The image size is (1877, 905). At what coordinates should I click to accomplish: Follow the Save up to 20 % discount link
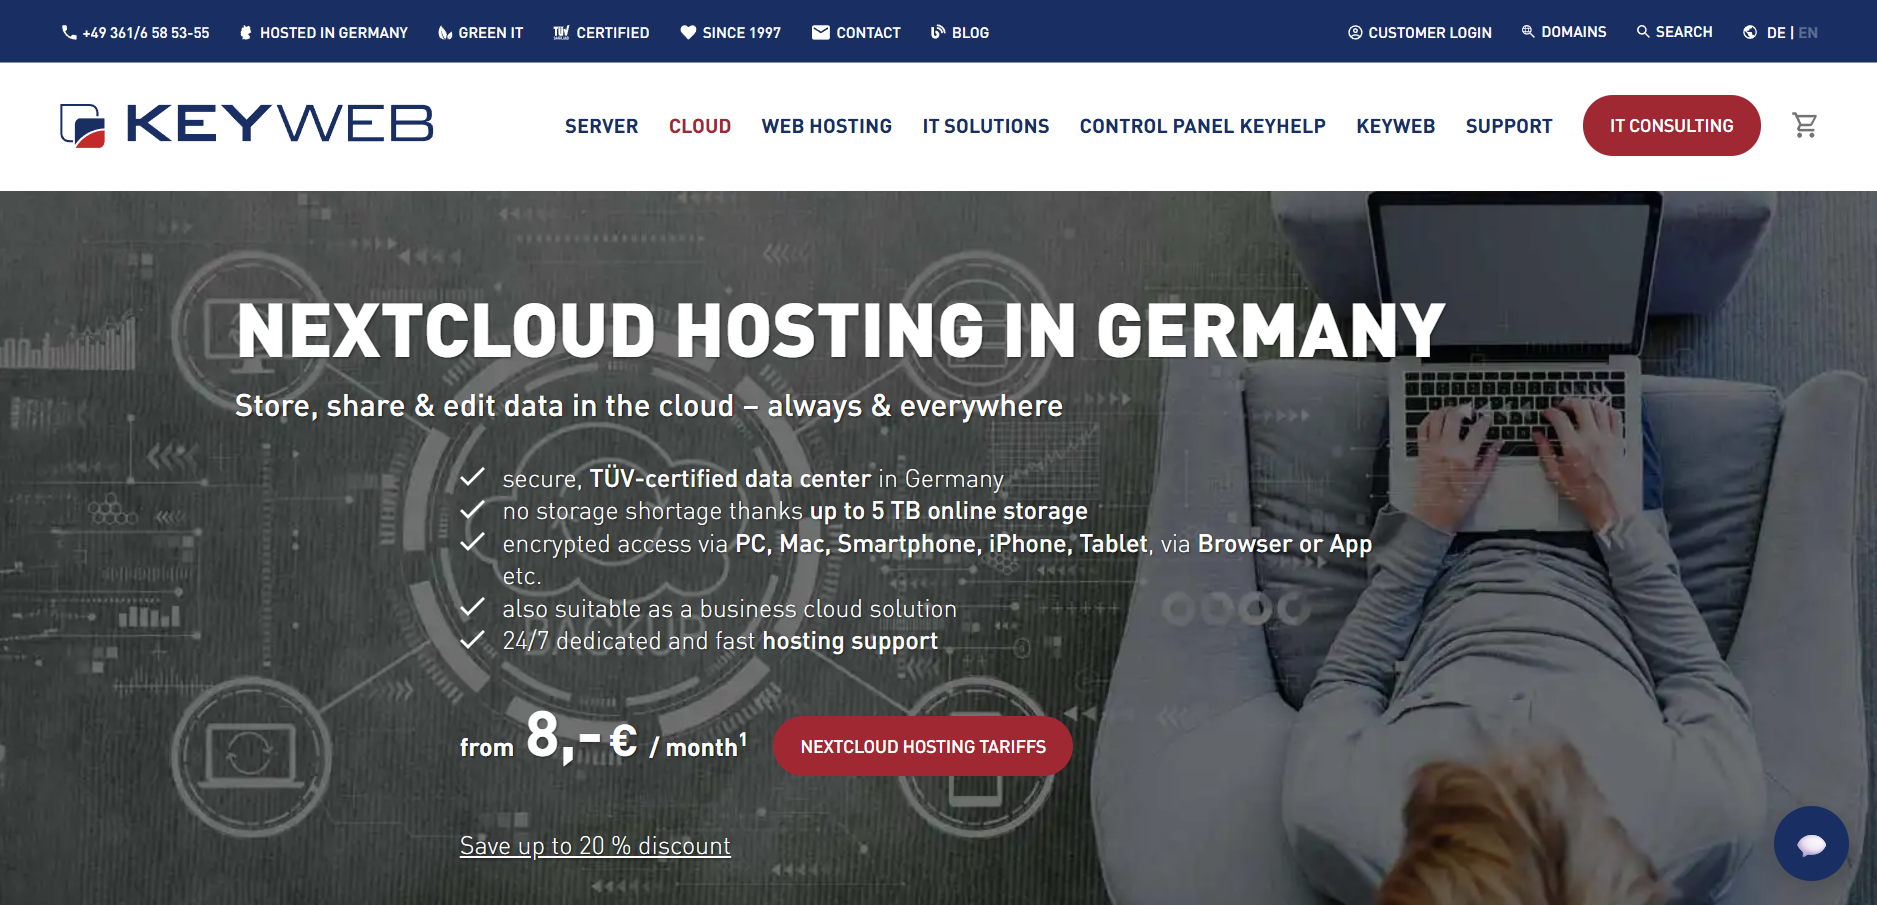(x=595, y=846)
